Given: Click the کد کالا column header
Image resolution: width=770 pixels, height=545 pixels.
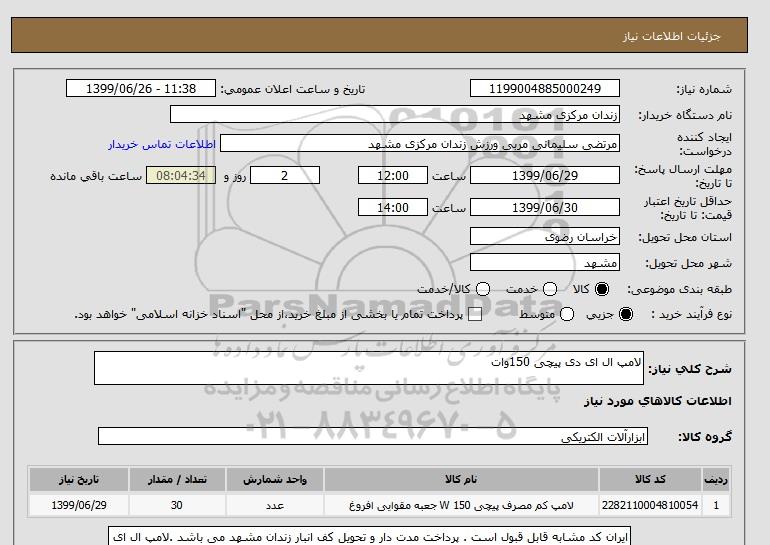Looking at the screenshot, I should pyautogui.click(x=650, y=479).
